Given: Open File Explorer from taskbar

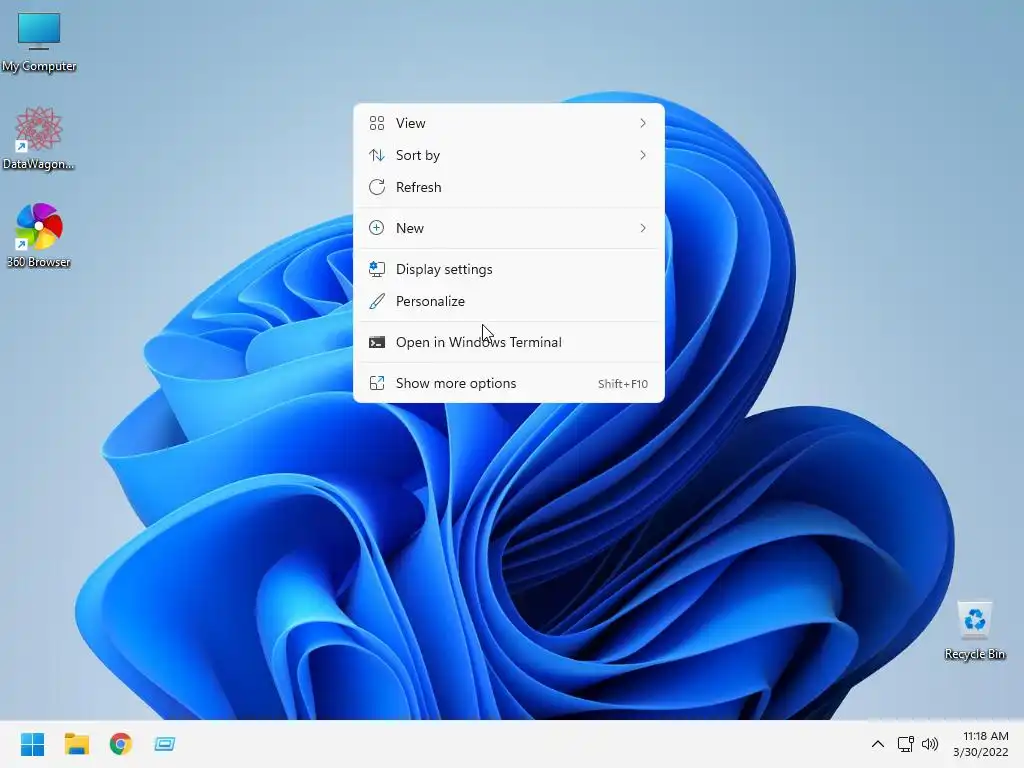Looking at the screenshot, I should tap(76, 744).
